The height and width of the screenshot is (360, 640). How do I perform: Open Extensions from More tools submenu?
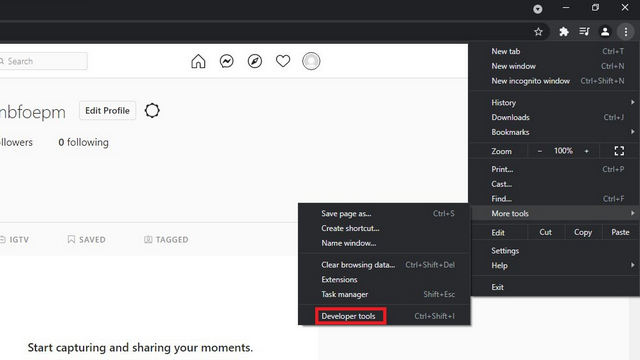(x=384, y=280)
